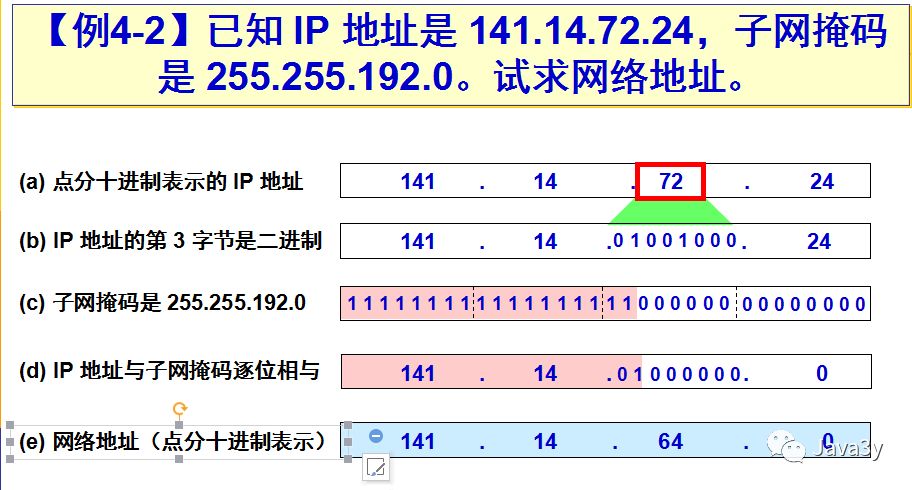Click the binary 01001000 in row (b)

tap(675, 240)
